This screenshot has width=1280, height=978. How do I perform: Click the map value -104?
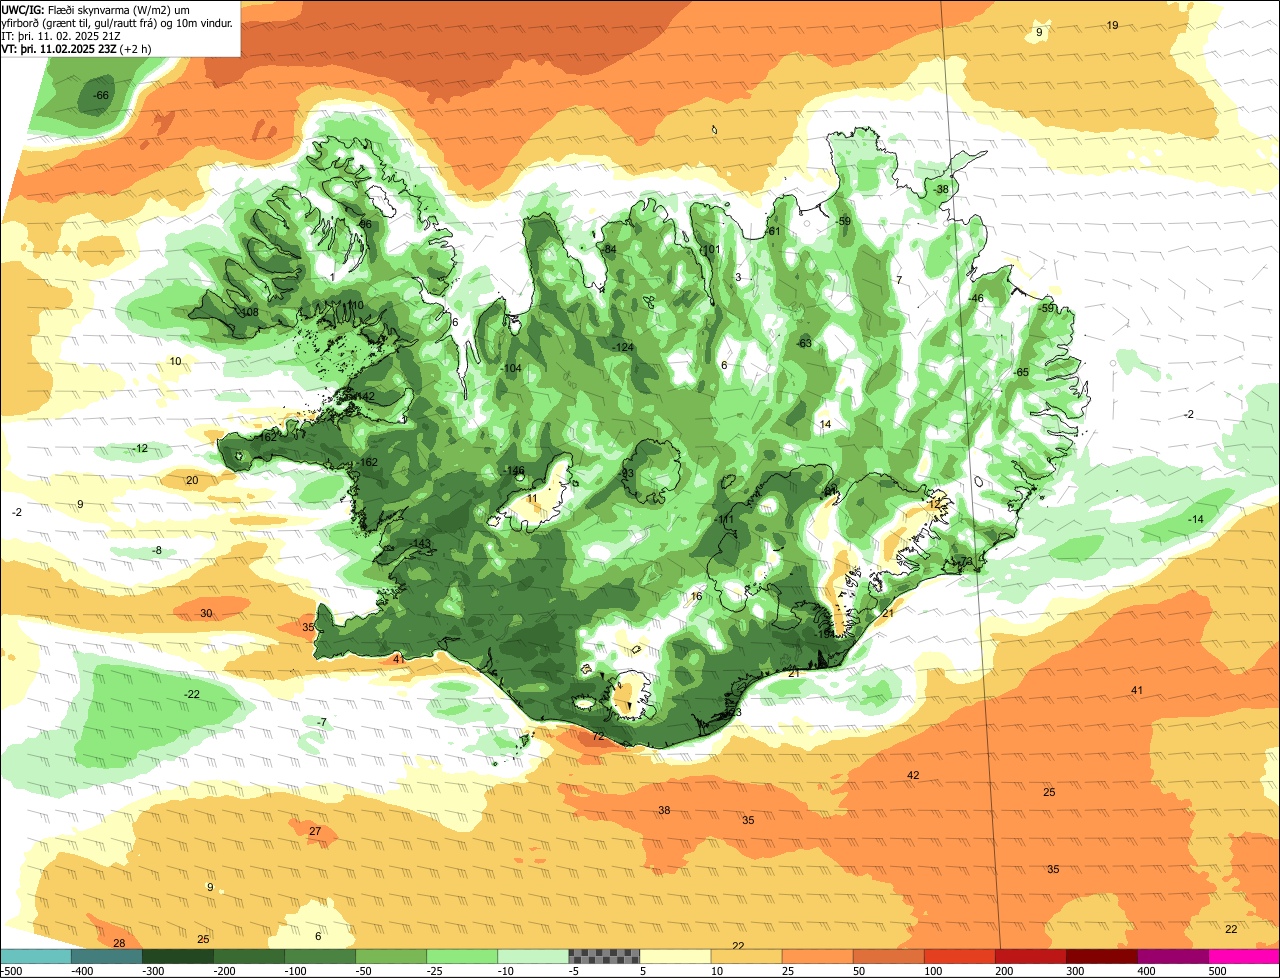click(x=512, y=369)
